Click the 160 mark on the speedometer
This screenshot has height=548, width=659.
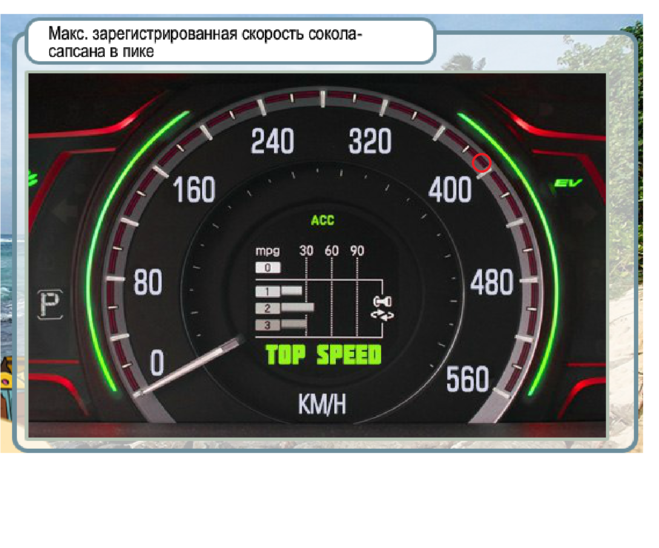click(194, 189)
